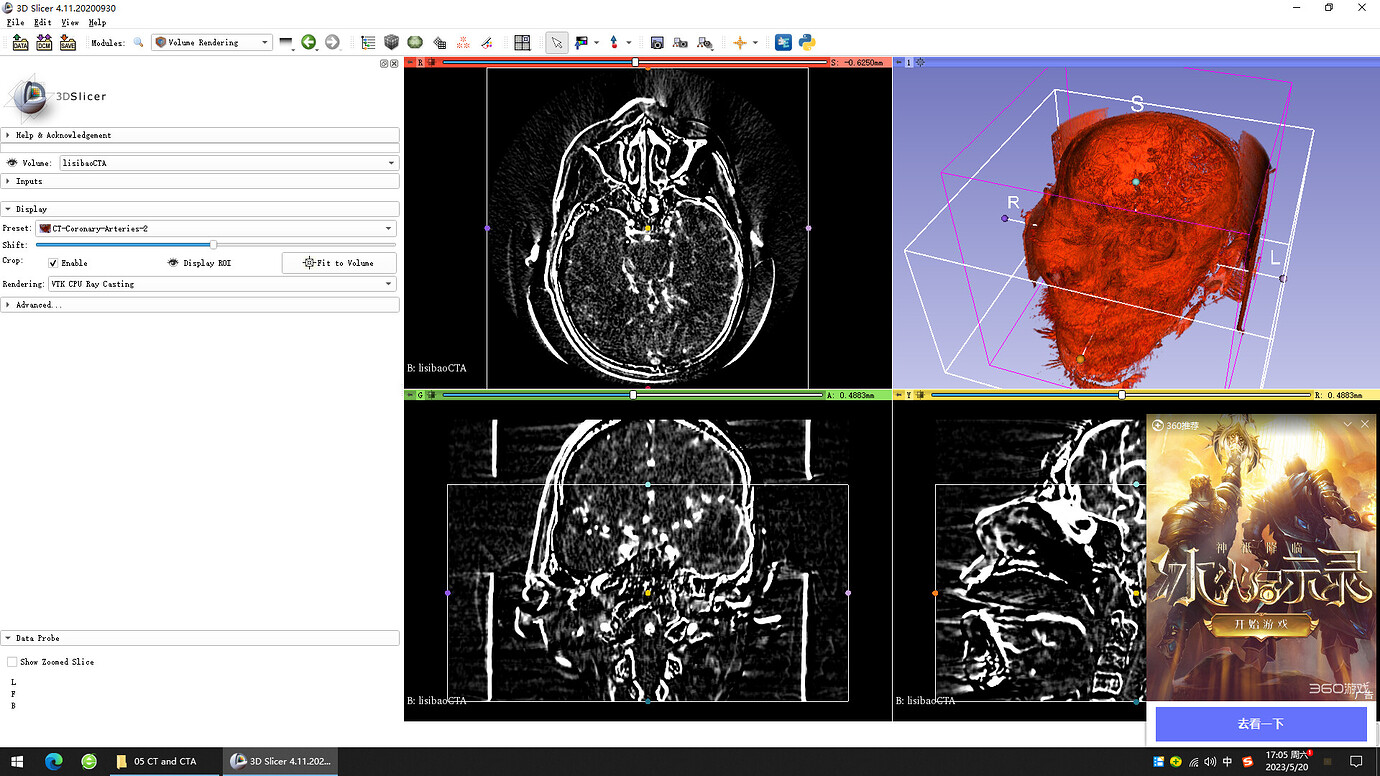This screenshot has height=776, width=1380.
Task: Open the View menu
Action: (x=70, y=22)
